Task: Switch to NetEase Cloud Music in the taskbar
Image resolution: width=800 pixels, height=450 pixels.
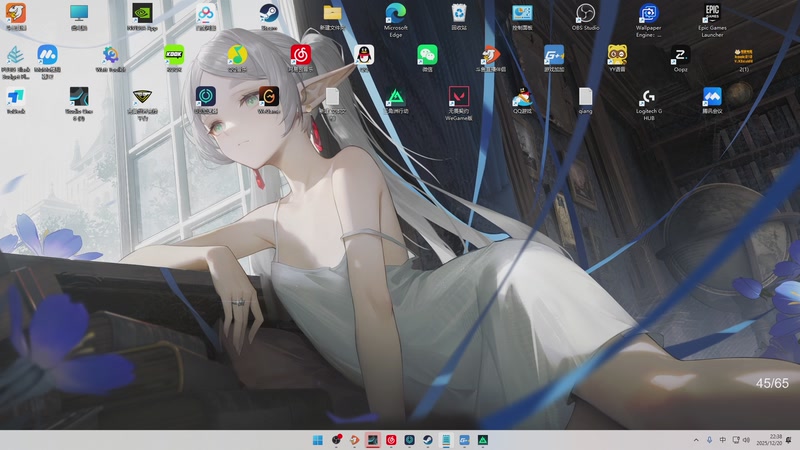Action: (x=391, y=440)
